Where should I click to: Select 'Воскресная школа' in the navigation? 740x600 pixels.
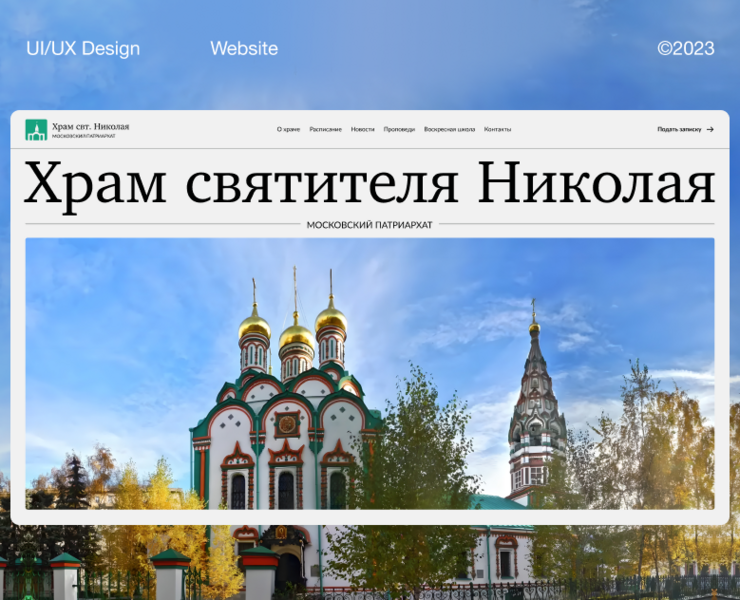[x=449, y=129]
